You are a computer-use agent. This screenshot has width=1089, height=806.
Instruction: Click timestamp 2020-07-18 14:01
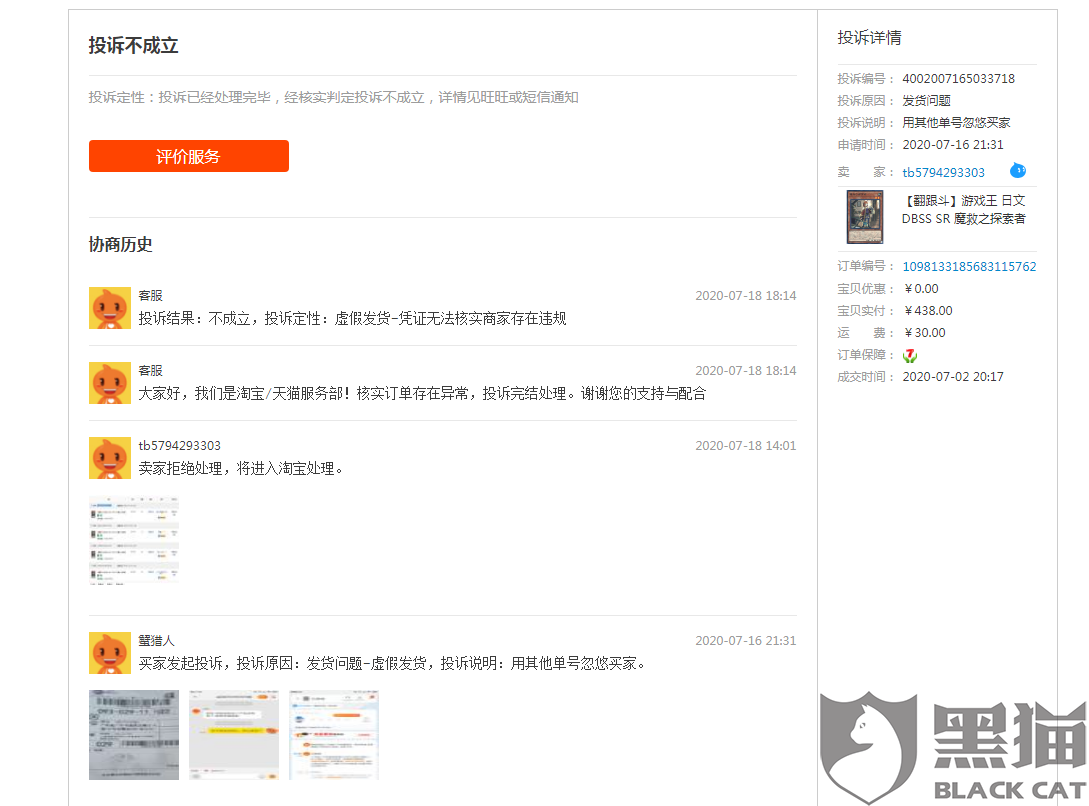point(746,446)
